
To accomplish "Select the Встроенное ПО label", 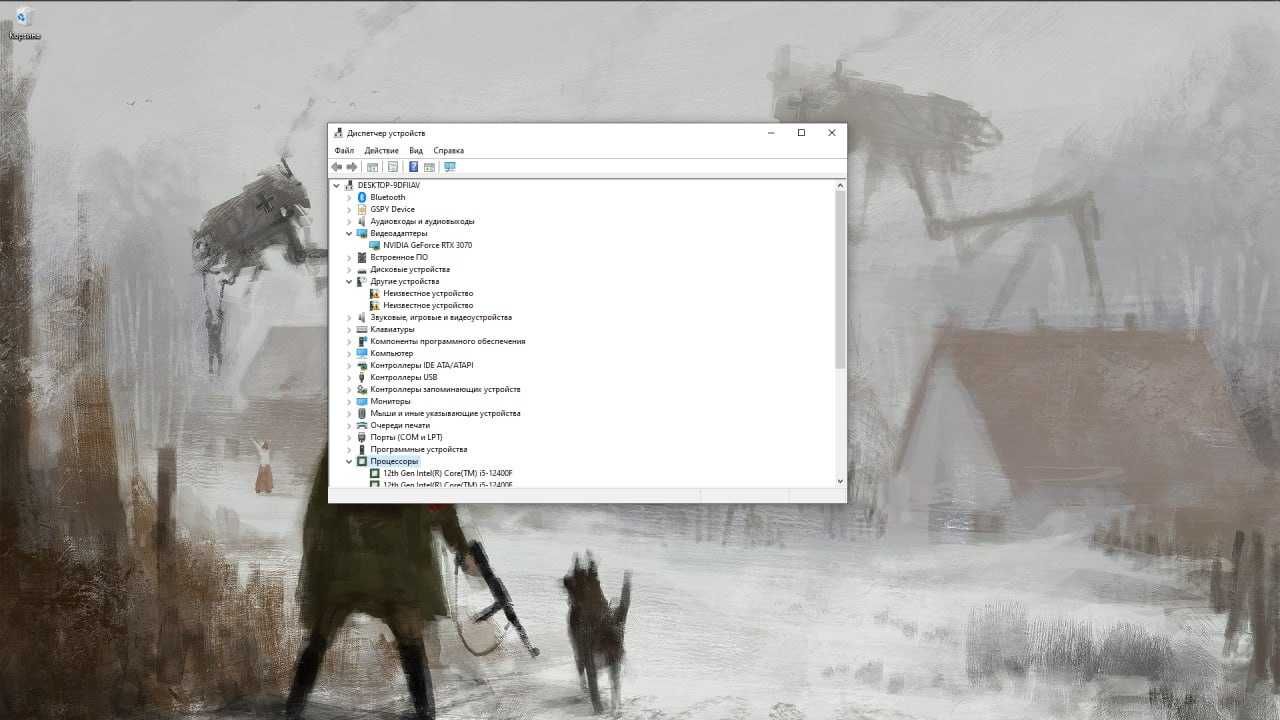I will (399, 257).
